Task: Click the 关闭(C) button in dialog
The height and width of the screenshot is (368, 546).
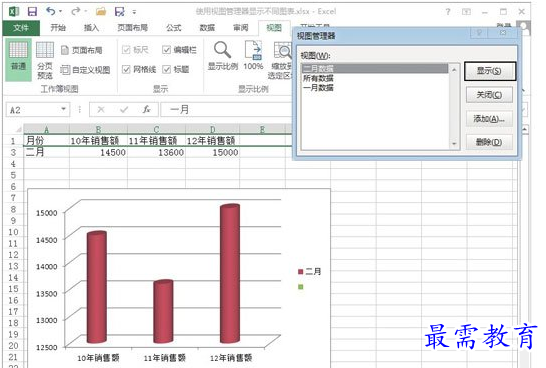Action: pyautogui.click(x=489, y=95)
